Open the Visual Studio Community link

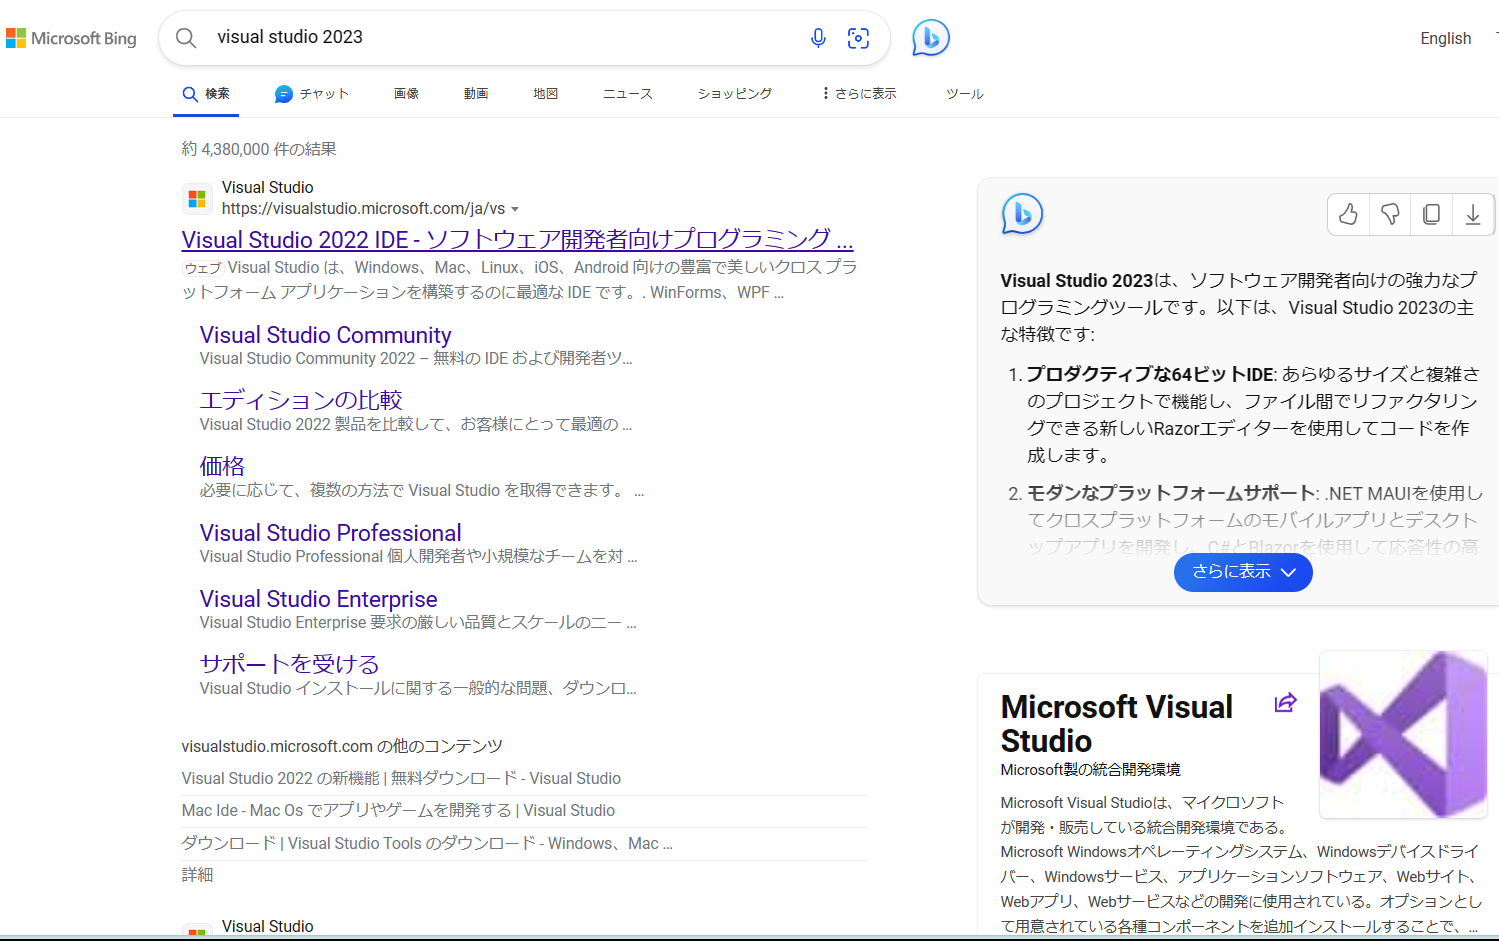tap(325, 335)
